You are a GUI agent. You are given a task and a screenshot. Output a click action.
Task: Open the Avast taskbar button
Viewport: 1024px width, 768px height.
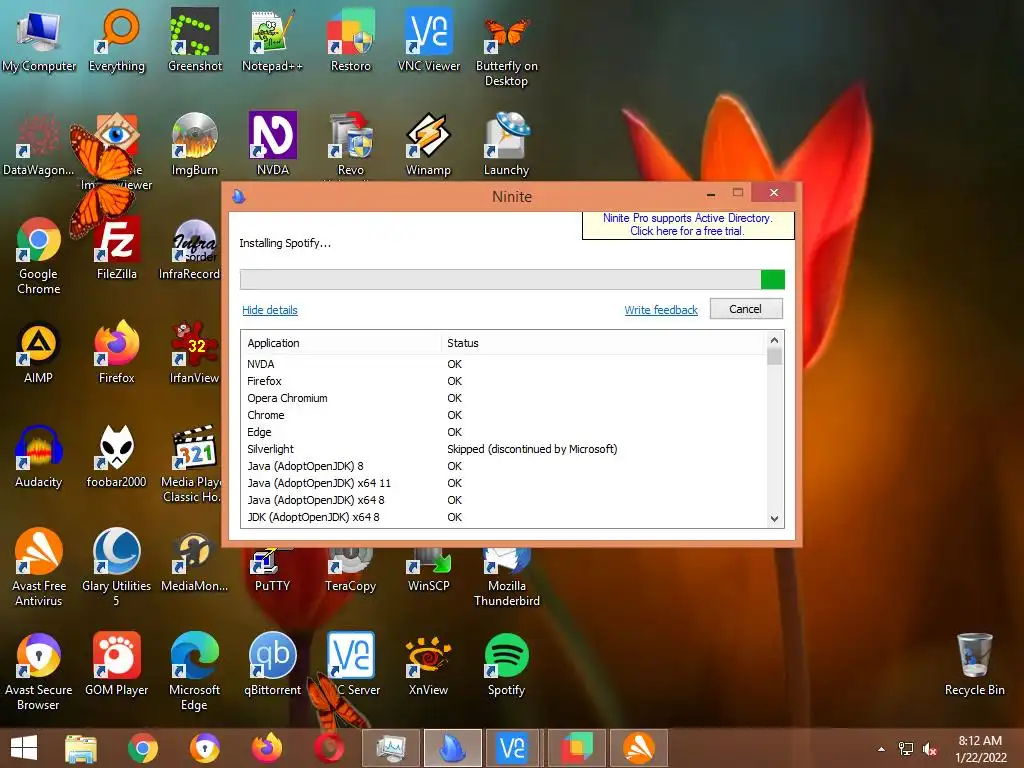pos(638,748)
